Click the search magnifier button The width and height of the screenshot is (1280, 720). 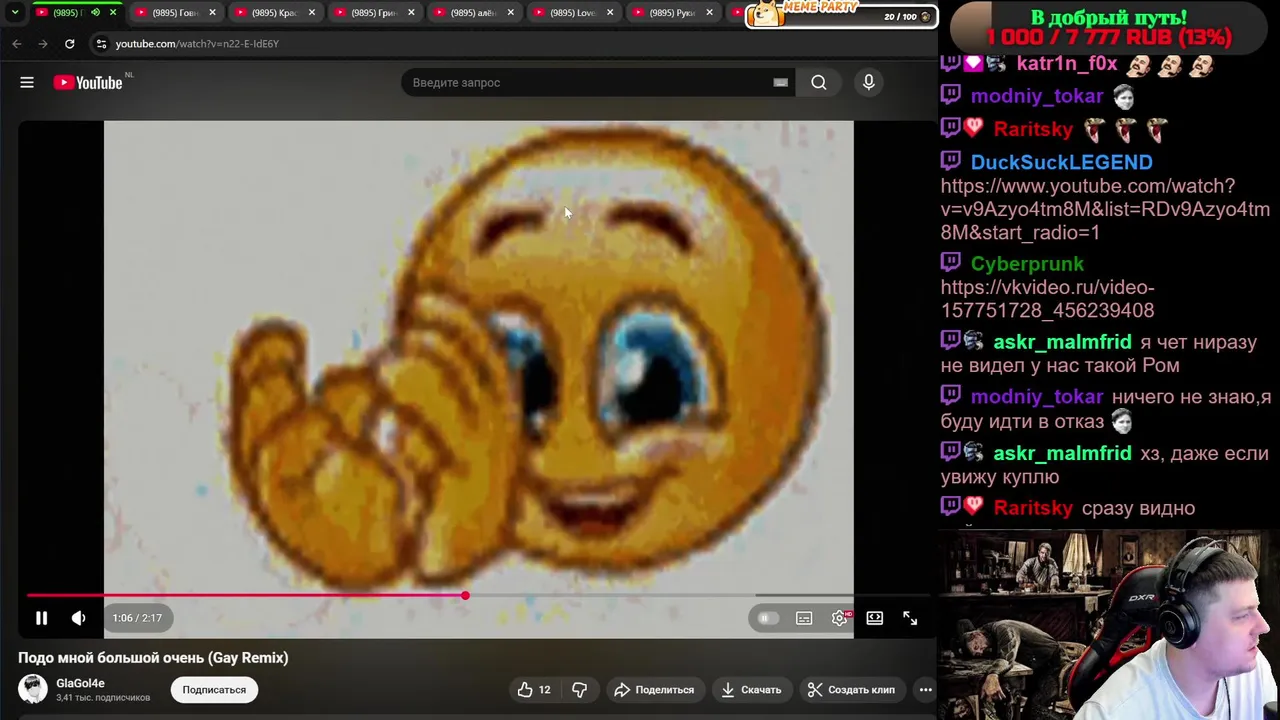click(819, 83)
